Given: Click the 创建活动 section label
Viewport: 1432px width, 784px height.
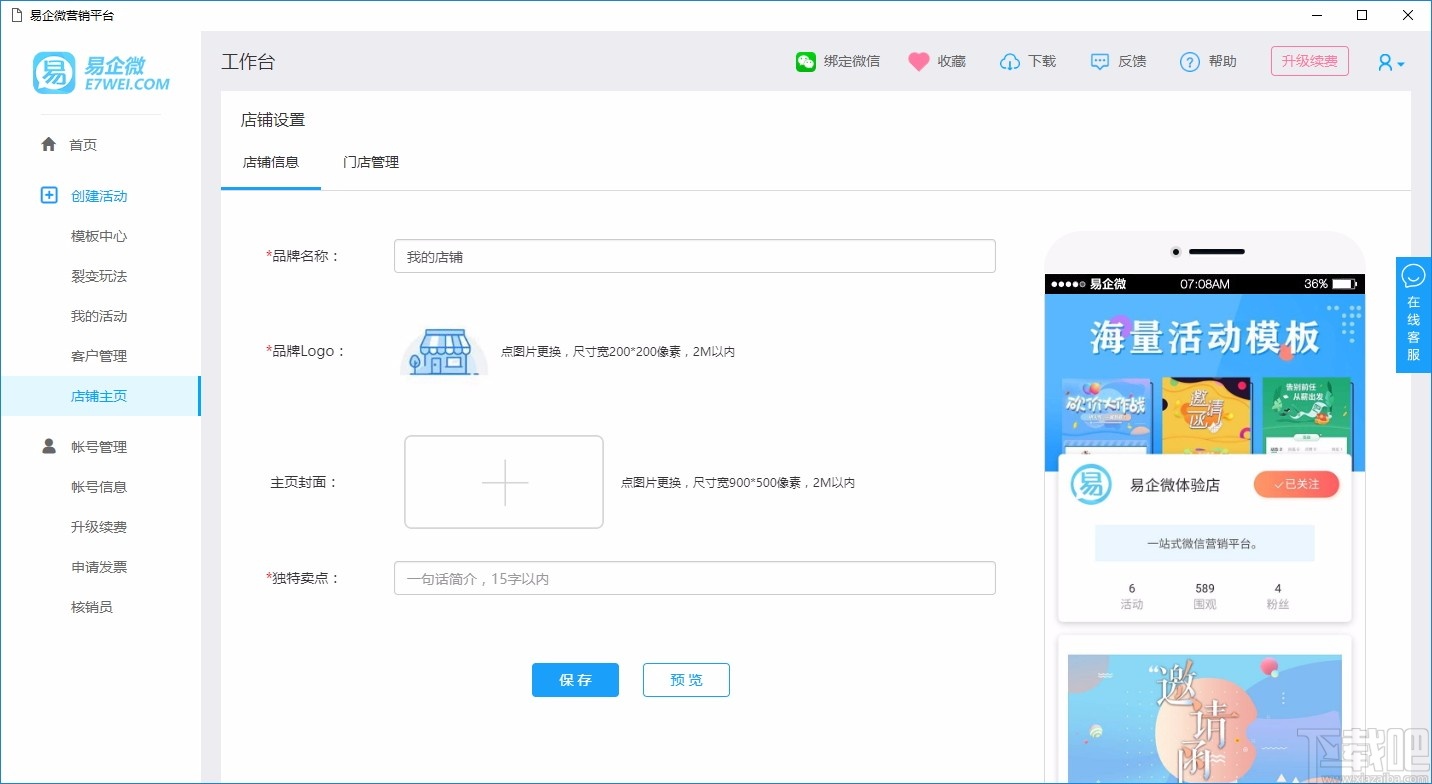Looking at the screenshot, I should point(99,196).
